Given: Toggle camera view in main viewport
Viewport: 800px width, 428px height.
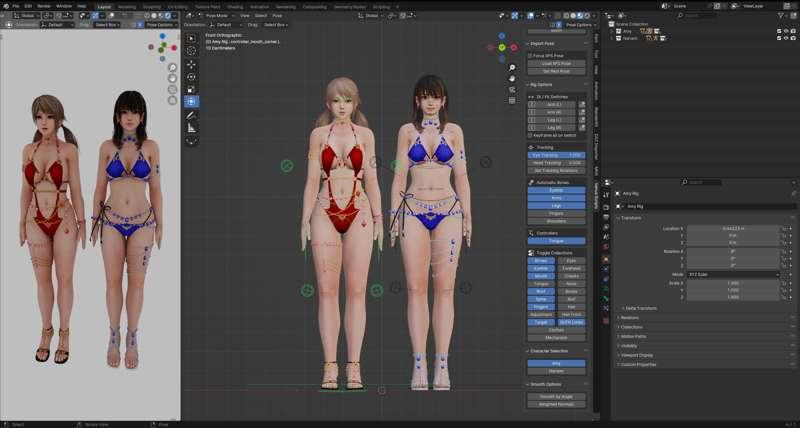Looking at the screenshot, I should click(512, 90).
